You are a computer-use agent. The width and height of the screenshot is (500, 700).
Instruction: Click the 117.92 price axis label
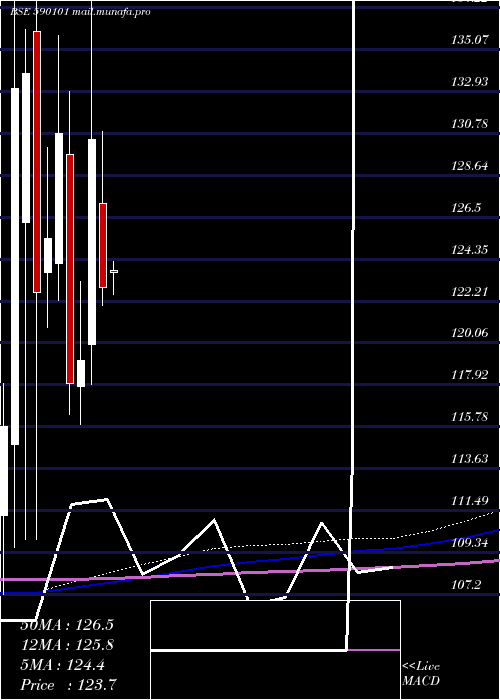[x=470, y=375]
